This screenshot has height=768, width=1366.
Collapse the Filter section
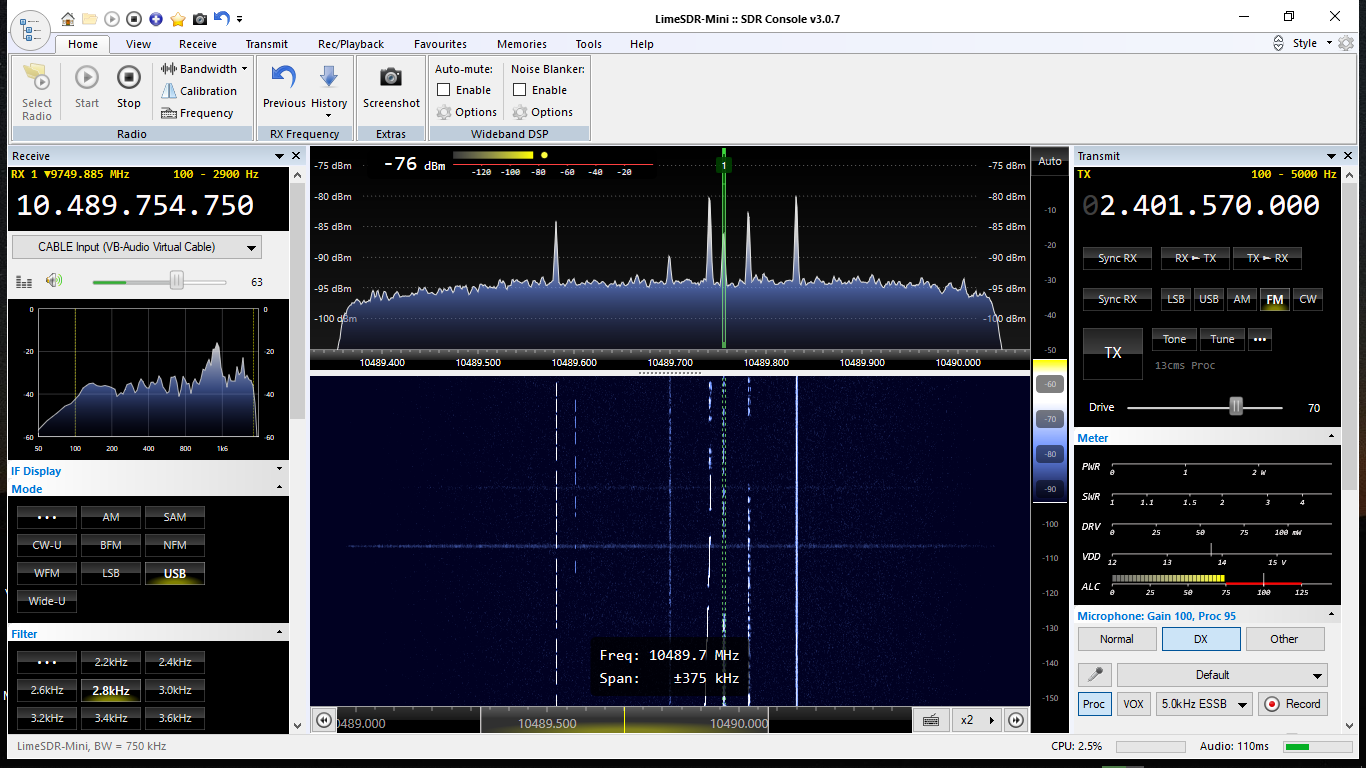pyautogui.click(x=279, y=633)
